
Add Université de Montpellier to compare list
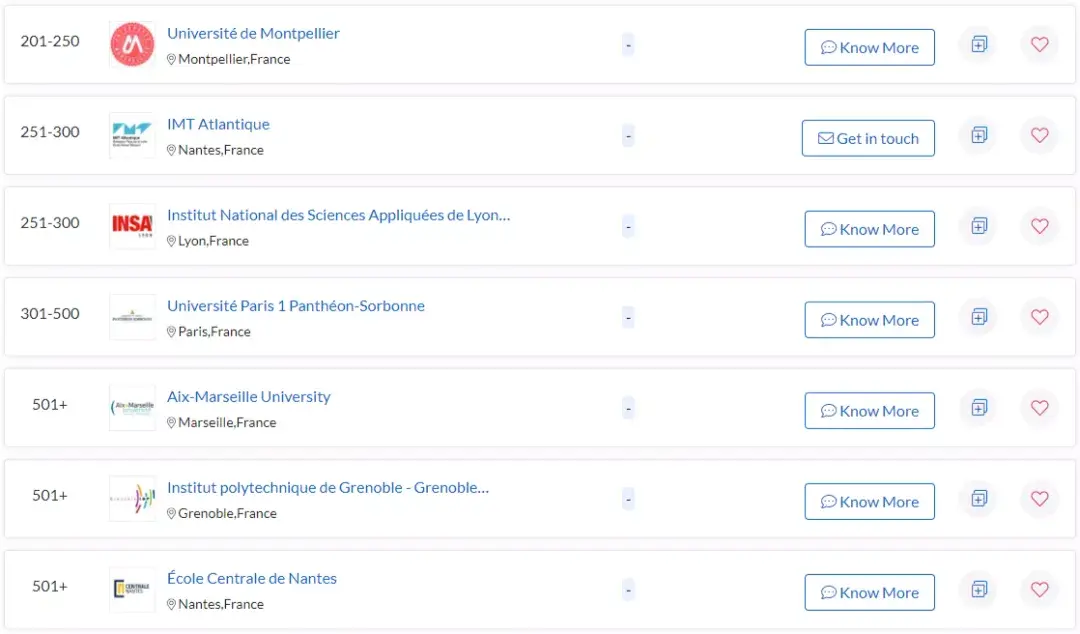pos(979,45)
